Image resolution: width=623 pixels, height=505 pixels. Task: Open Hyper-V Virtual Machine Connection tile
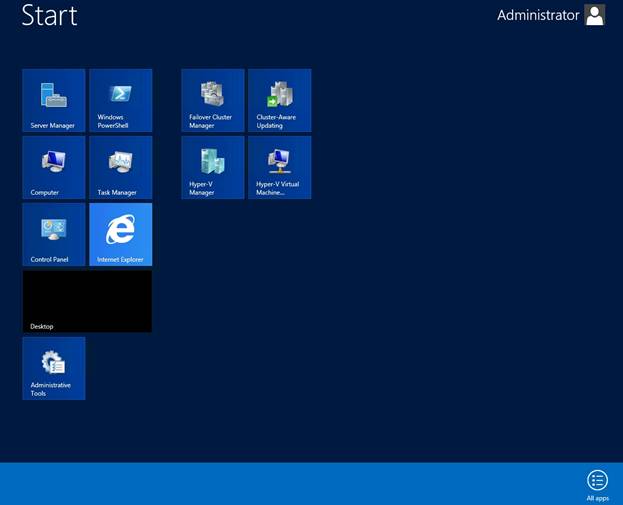click(280, 167)
